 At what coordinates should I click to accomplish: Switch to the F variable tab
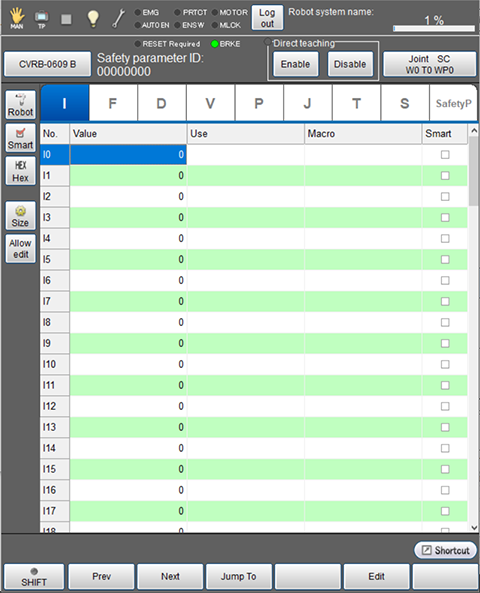(113, 103)
